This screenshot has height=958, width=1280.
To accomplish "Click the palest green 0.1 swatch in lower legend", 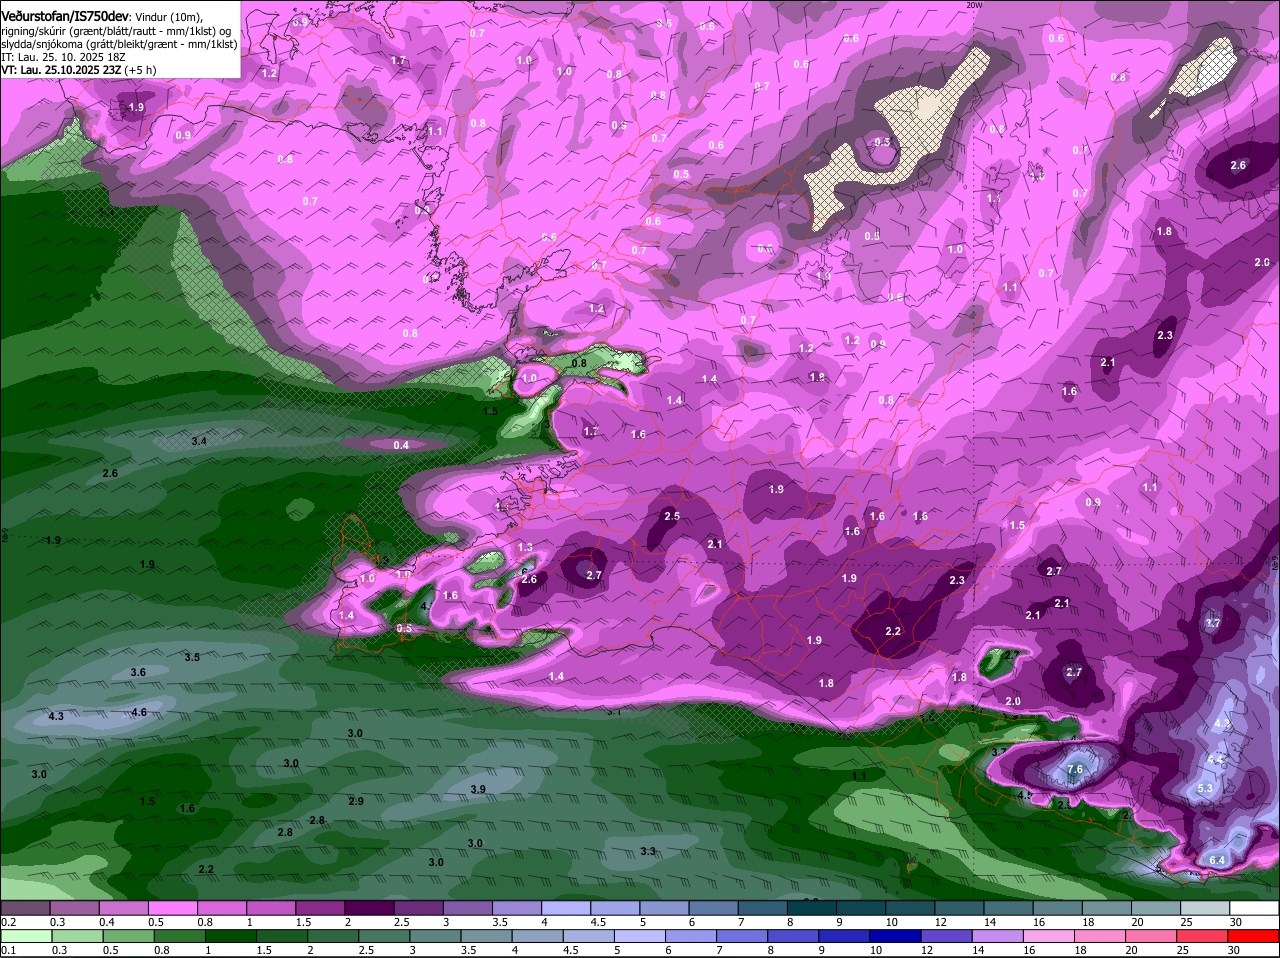I will click(x=25, y=937).
